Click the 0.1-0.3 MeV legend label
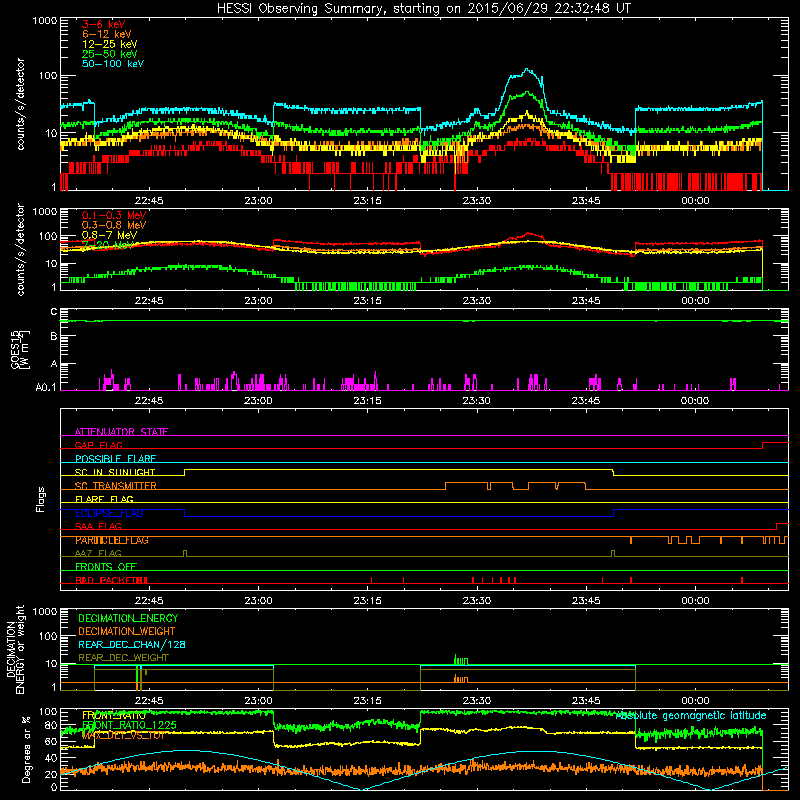800x800 pixels. click(114, 215)
